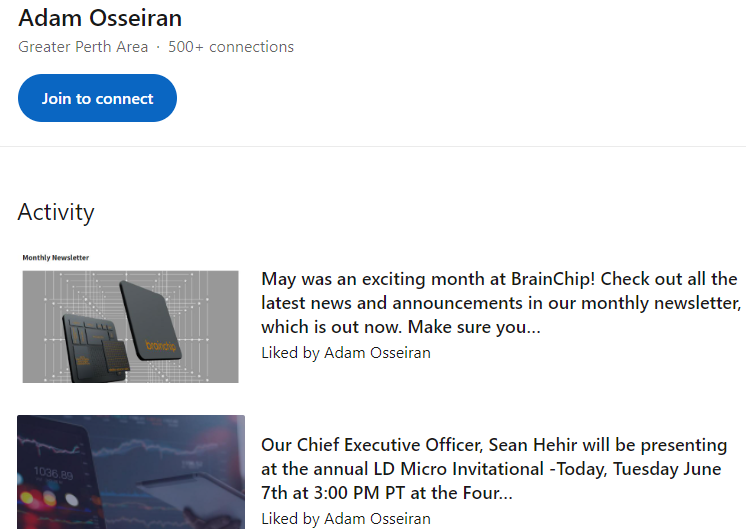Screen dimensions: 746x529
Task: Click the 'Monthly Newsletter' caption on the first thumbnail
Action: (x=56, y=258)
